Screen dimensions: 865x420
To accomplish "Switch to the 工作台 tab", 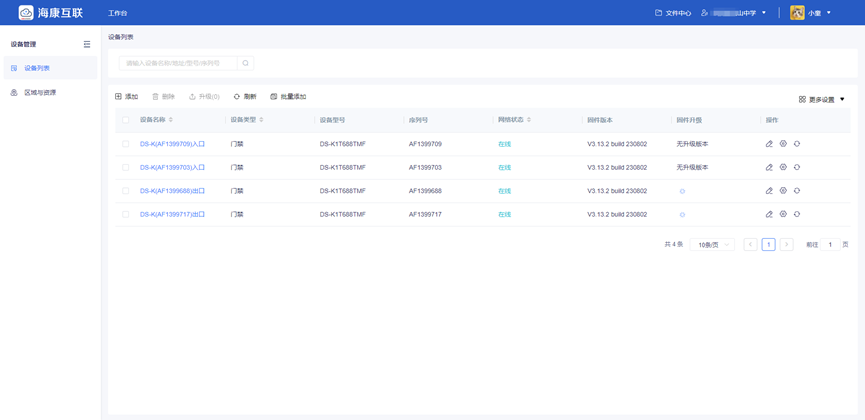I will pos(117,13).
